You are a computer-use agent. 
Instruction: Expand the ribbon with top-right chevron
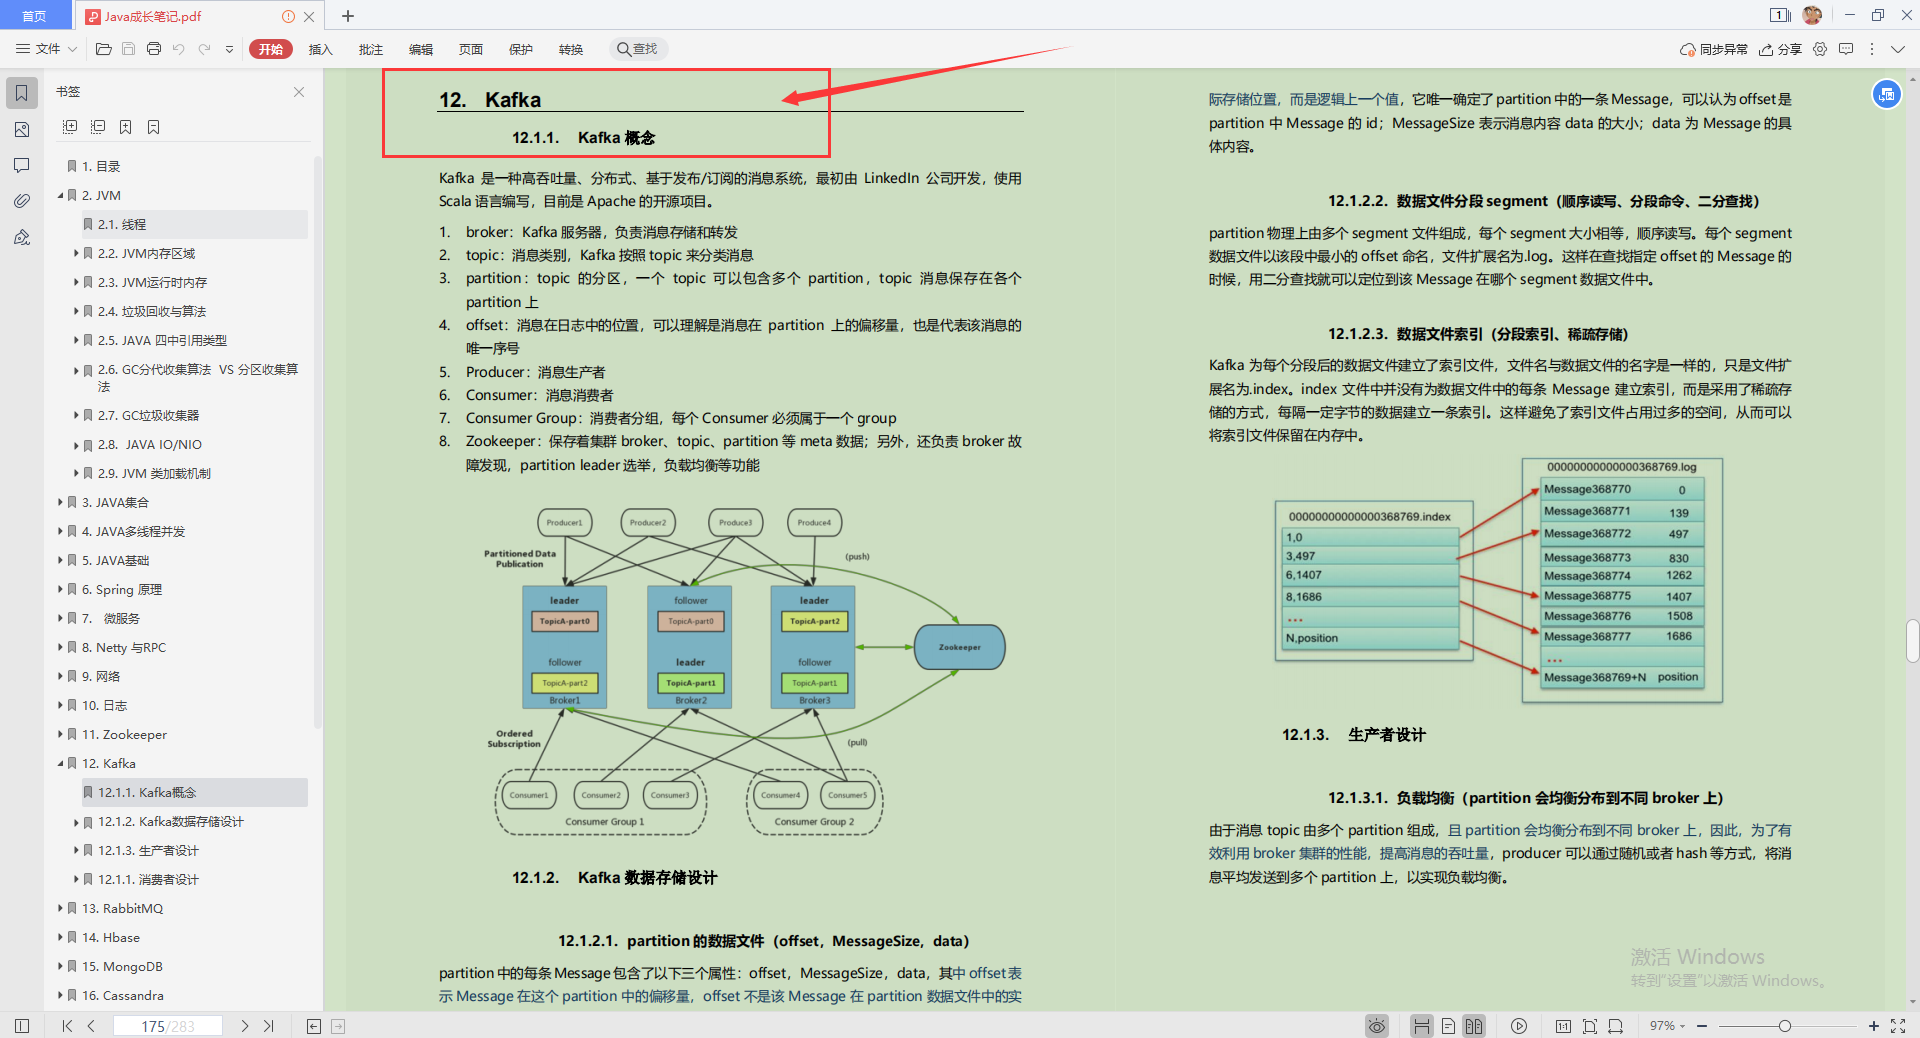[1898, 49]
